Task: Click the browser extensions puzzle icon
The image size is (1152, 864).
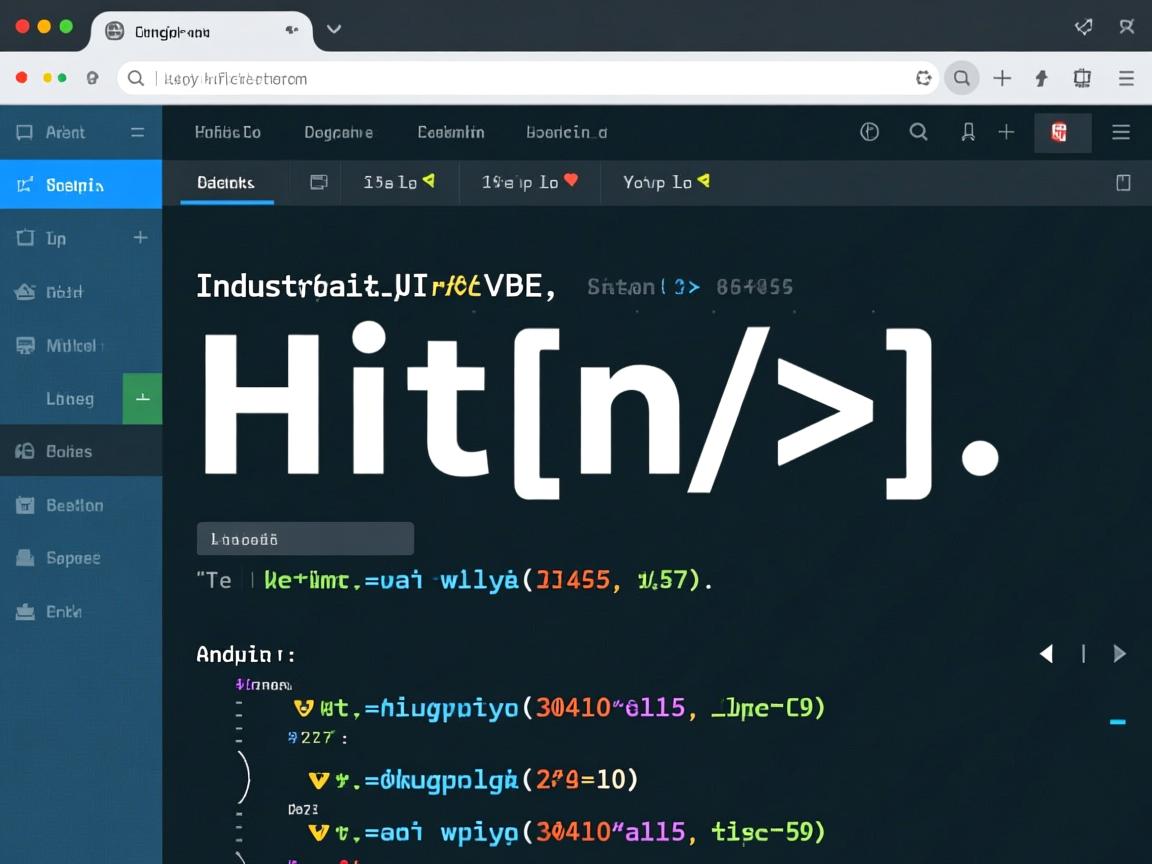Action: tap(1081, 78)
